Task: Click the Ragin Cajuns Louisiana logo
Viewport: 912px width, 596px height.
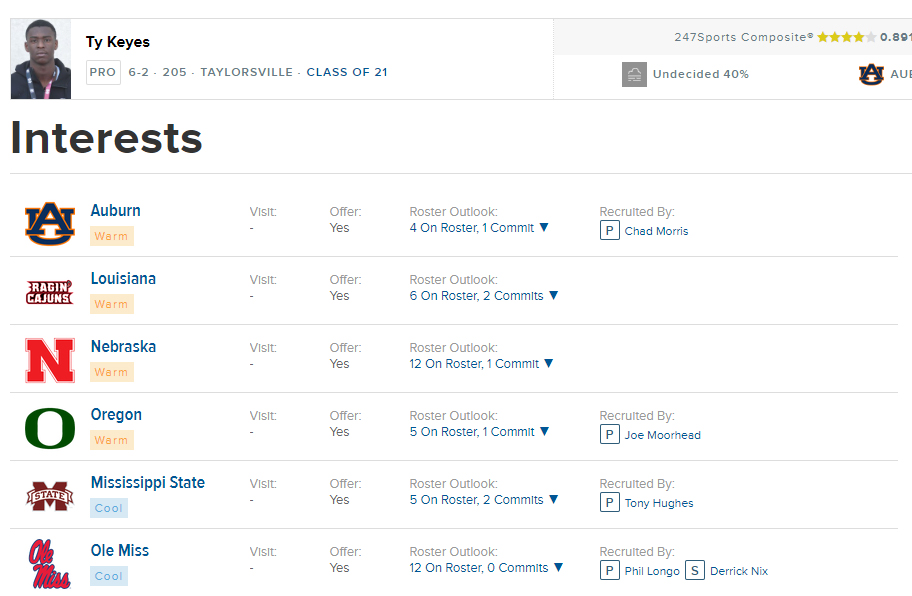Action: coord(50,292)
